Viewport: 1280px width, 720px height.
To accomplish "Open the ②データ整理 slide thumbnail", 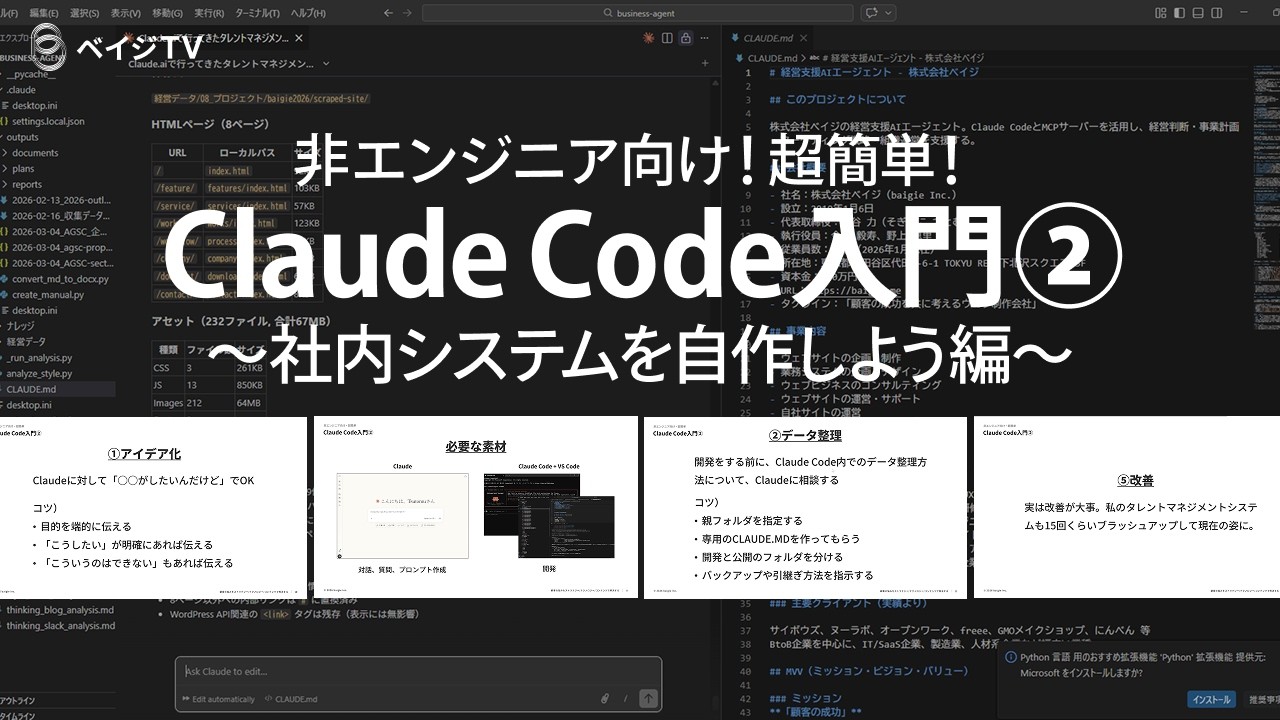I will click(805, 507).
